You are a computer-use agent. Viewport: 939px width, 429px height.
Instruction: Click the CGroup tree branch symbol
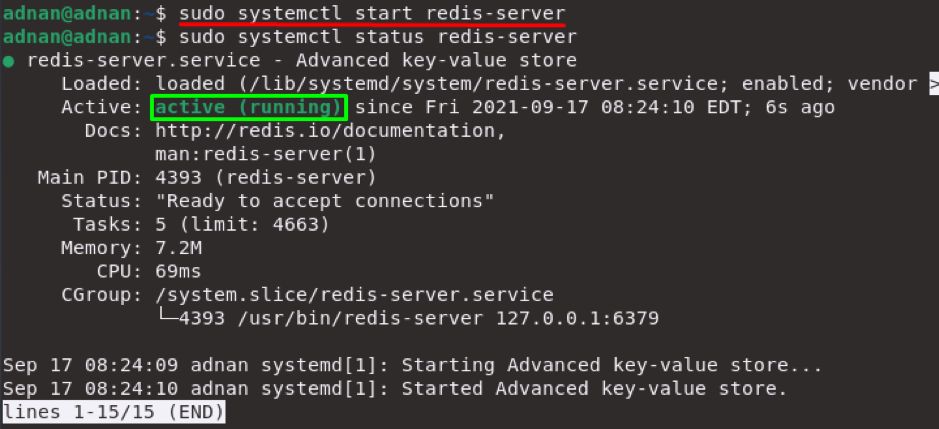(166, 318)
